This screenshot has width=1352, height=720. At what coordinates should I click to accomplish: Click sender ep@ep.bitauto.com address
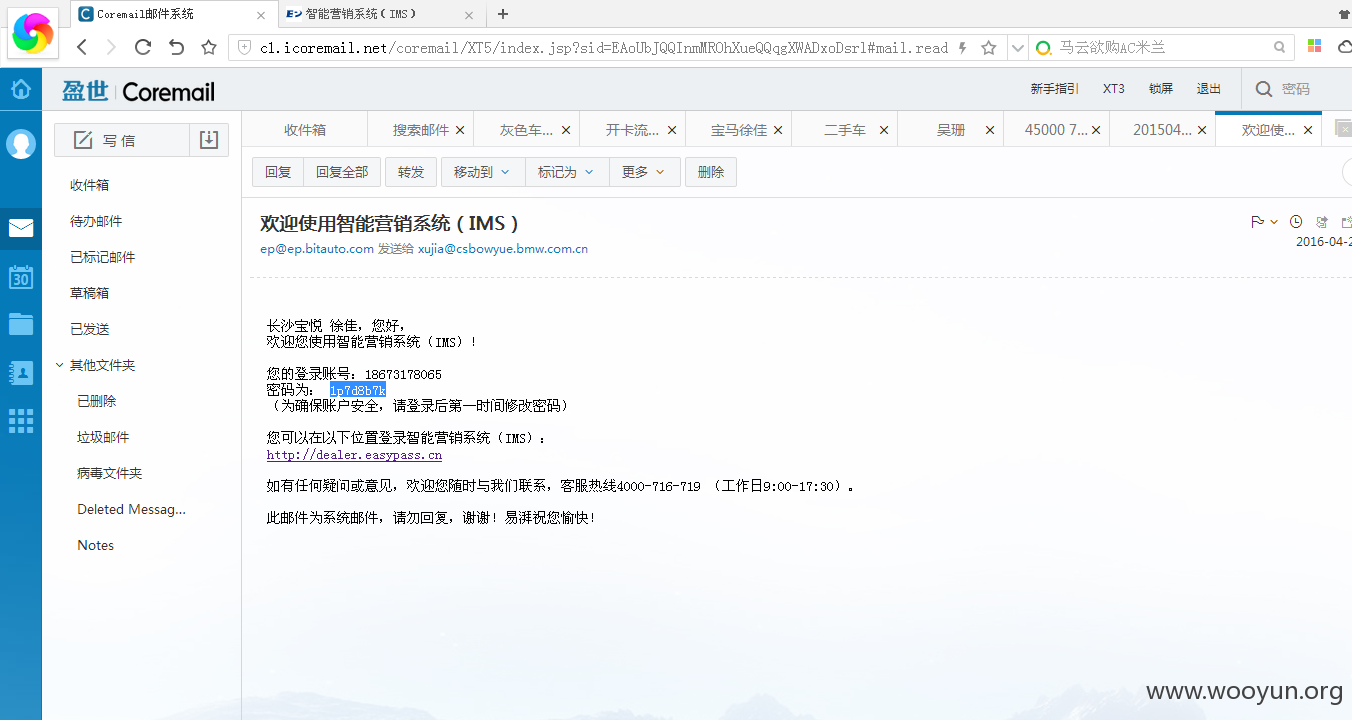pyautogui.click(x=317, y=249)
